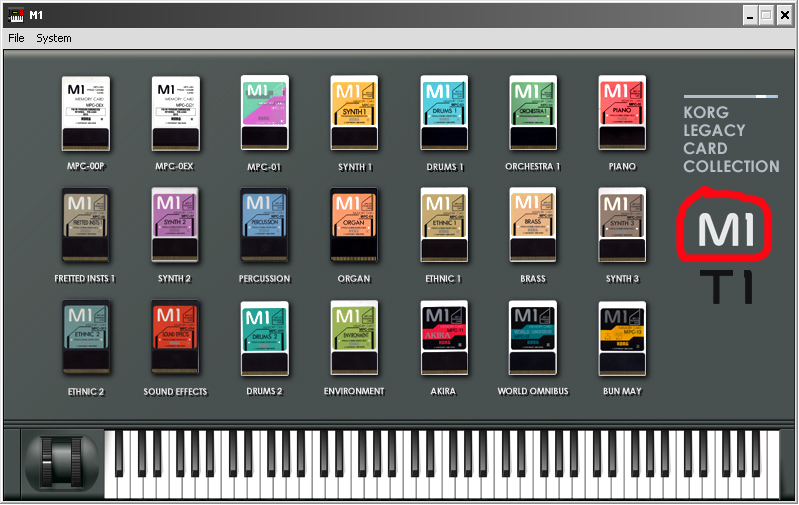Click the FRETTED INSTS 1 label text
The image size is (799, 505).
tap(85, 279)
